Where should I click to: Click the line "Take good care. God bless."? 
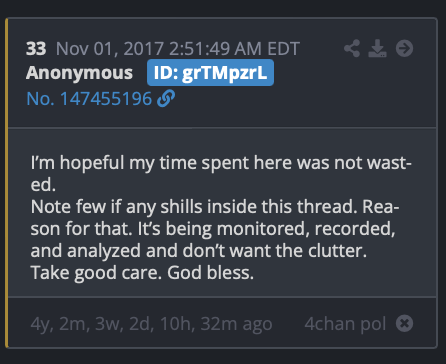[142, 273]
